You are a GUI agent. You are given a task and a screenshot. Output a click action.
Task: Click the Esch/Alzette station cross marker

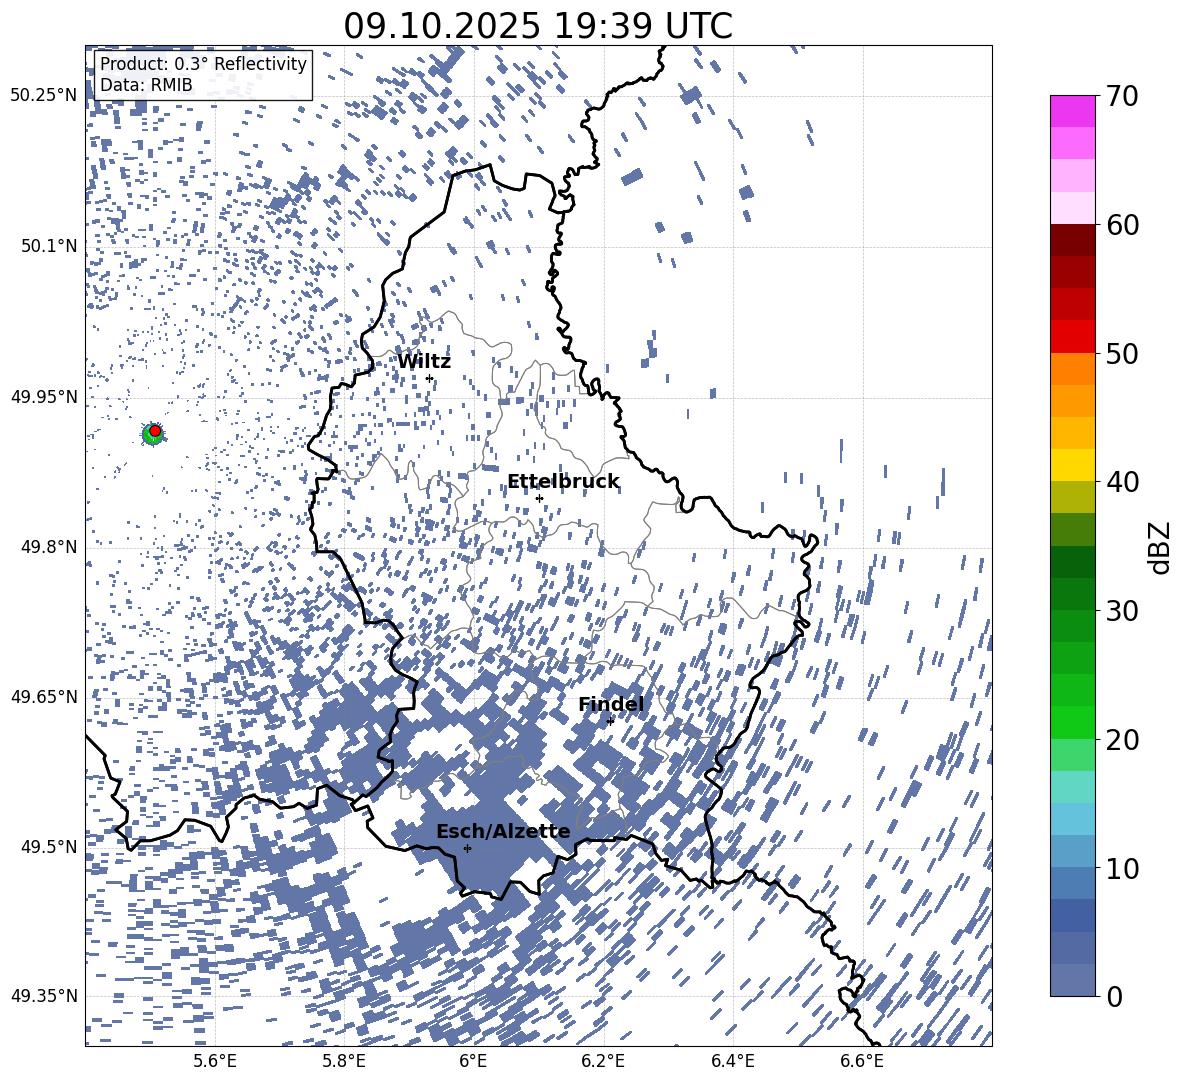467,848
